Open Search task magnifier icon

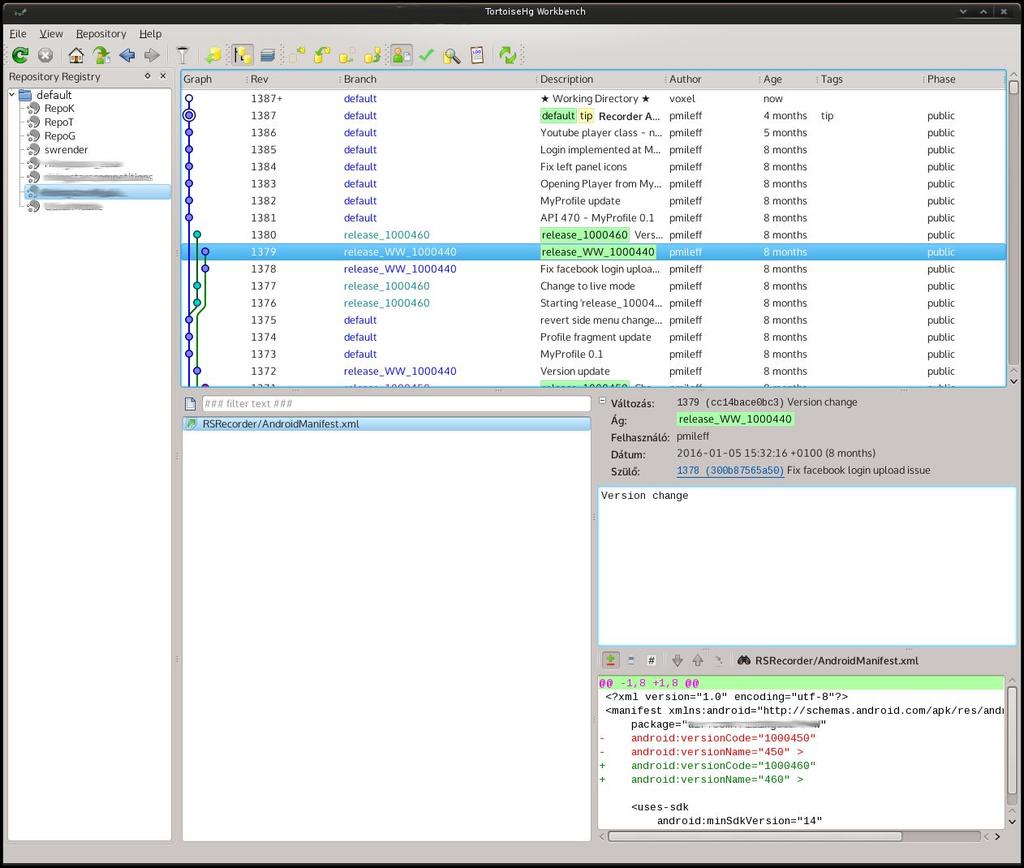point(451,56)
